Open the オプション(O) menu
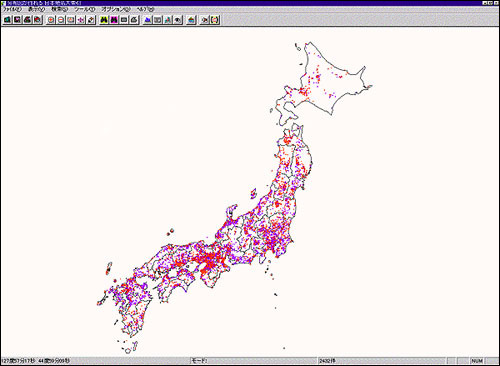Screen dimensions: 500x366 tap(116, 9)
